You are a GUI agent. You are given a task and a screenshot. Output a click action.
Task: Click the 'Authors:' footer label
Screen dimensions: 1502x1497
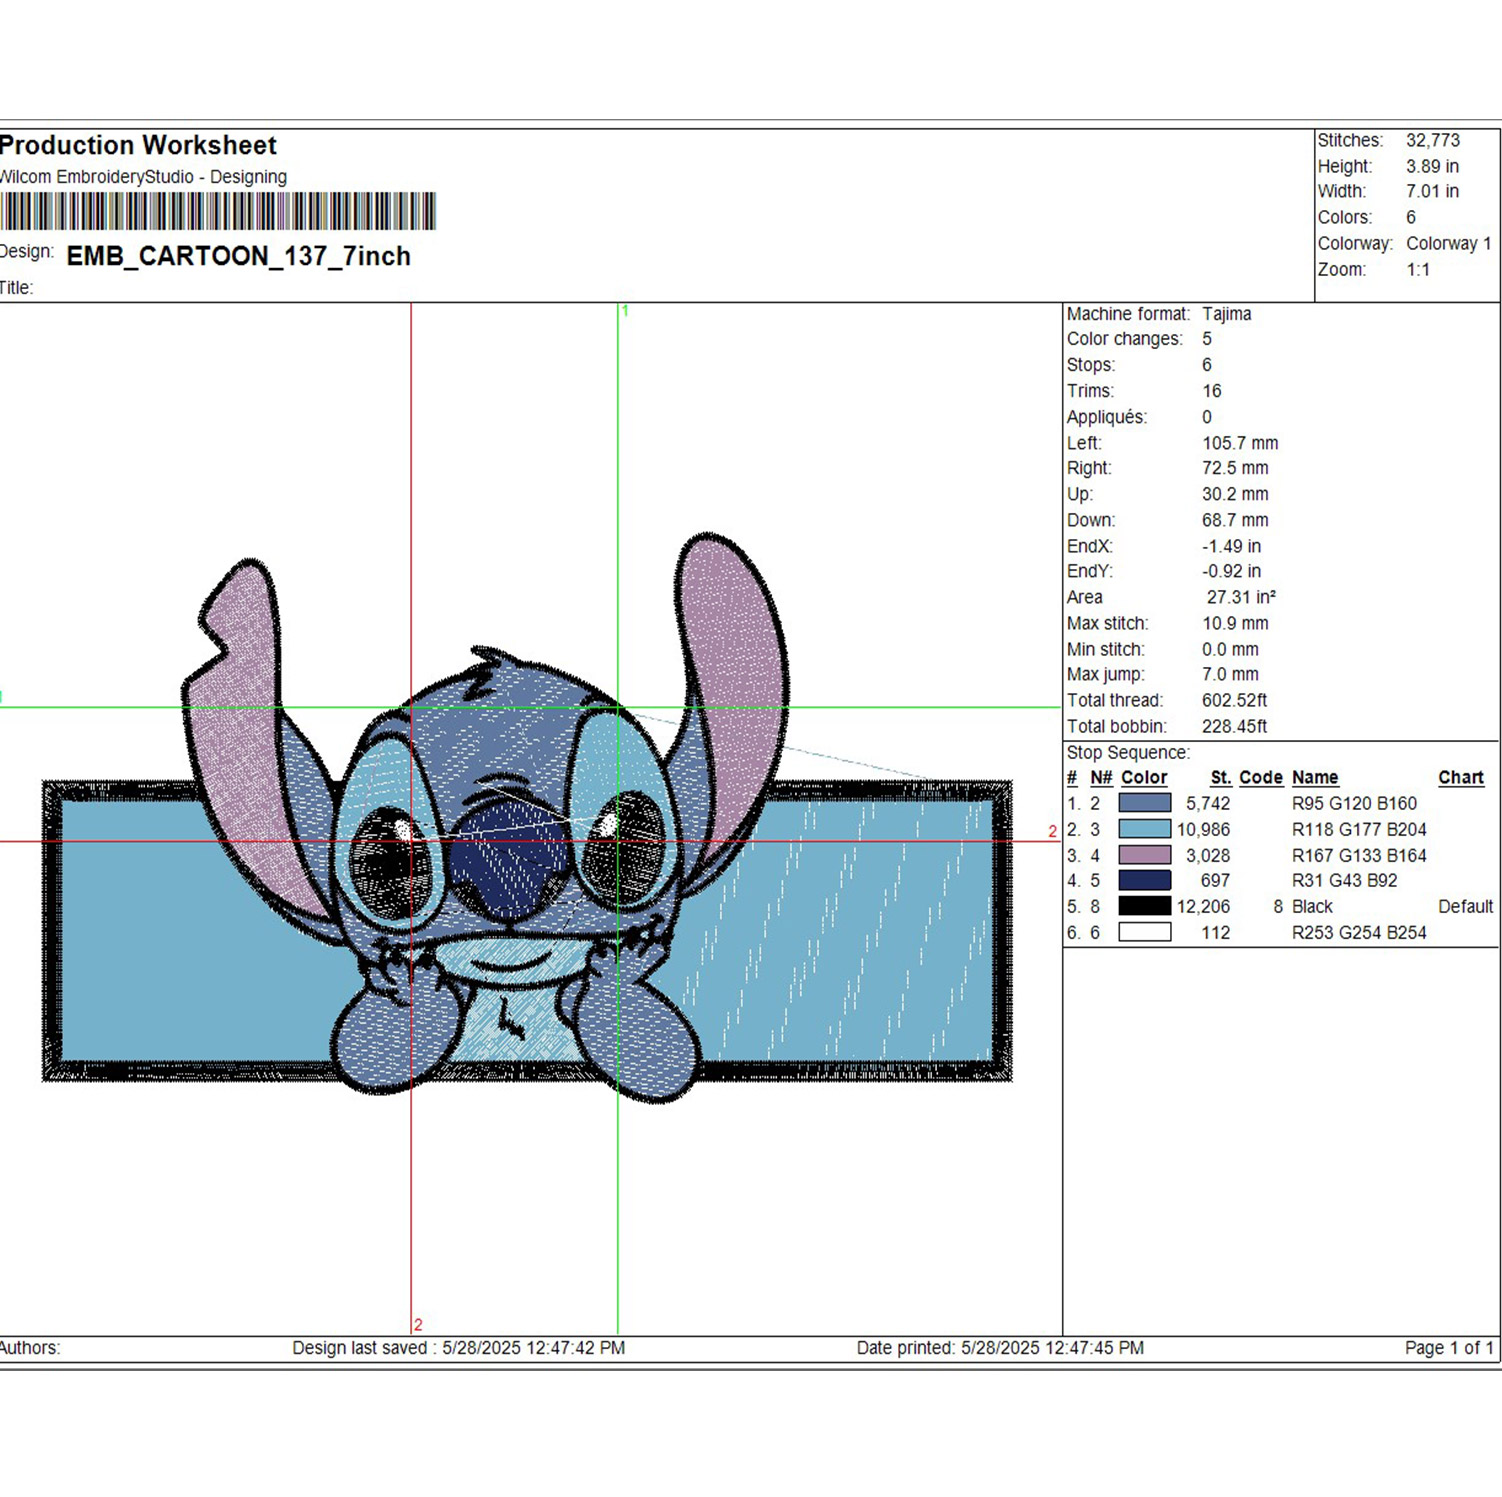(x=29, y=1348)
